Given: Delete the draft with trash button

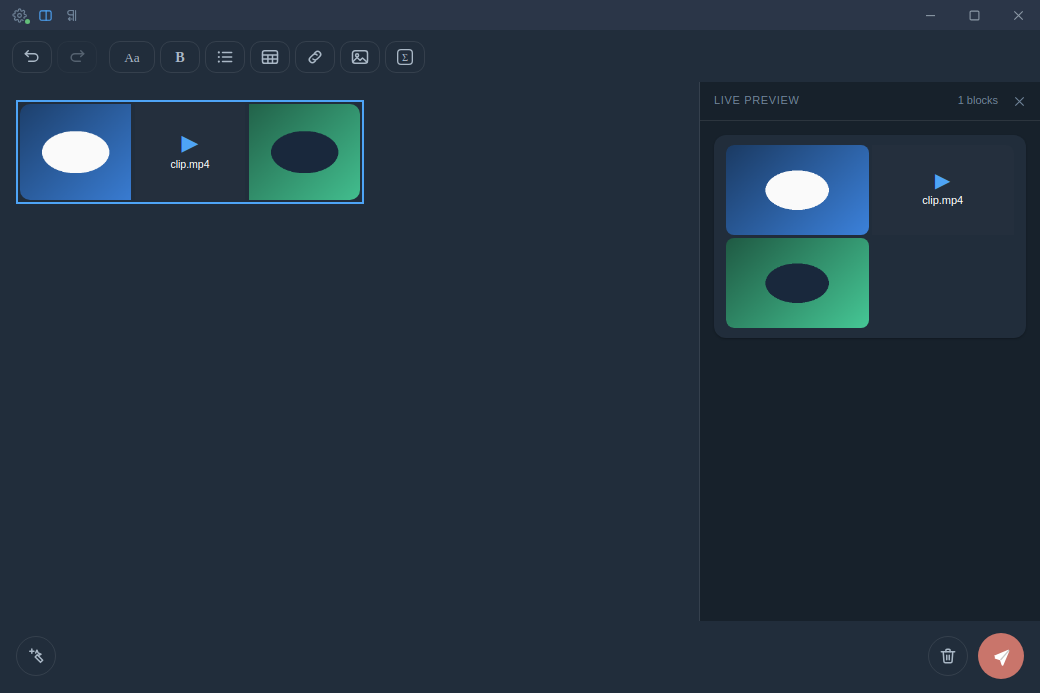Looking at the screenshot, I should (948, 656).
